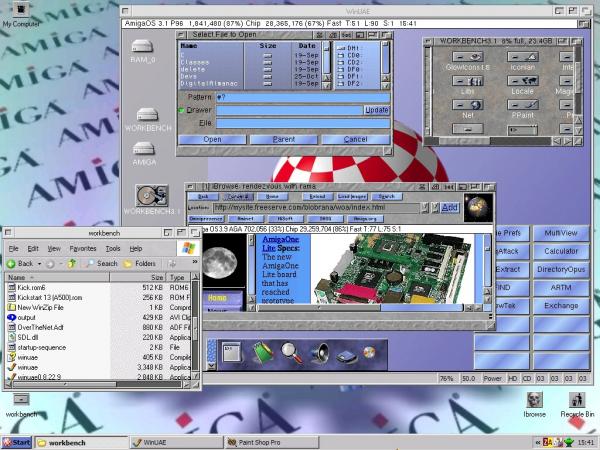Image resolution: width=600 pixels, height=450 pixels.
Task: Open the GlowIcons drawer icon
Action: pos(468,57)
